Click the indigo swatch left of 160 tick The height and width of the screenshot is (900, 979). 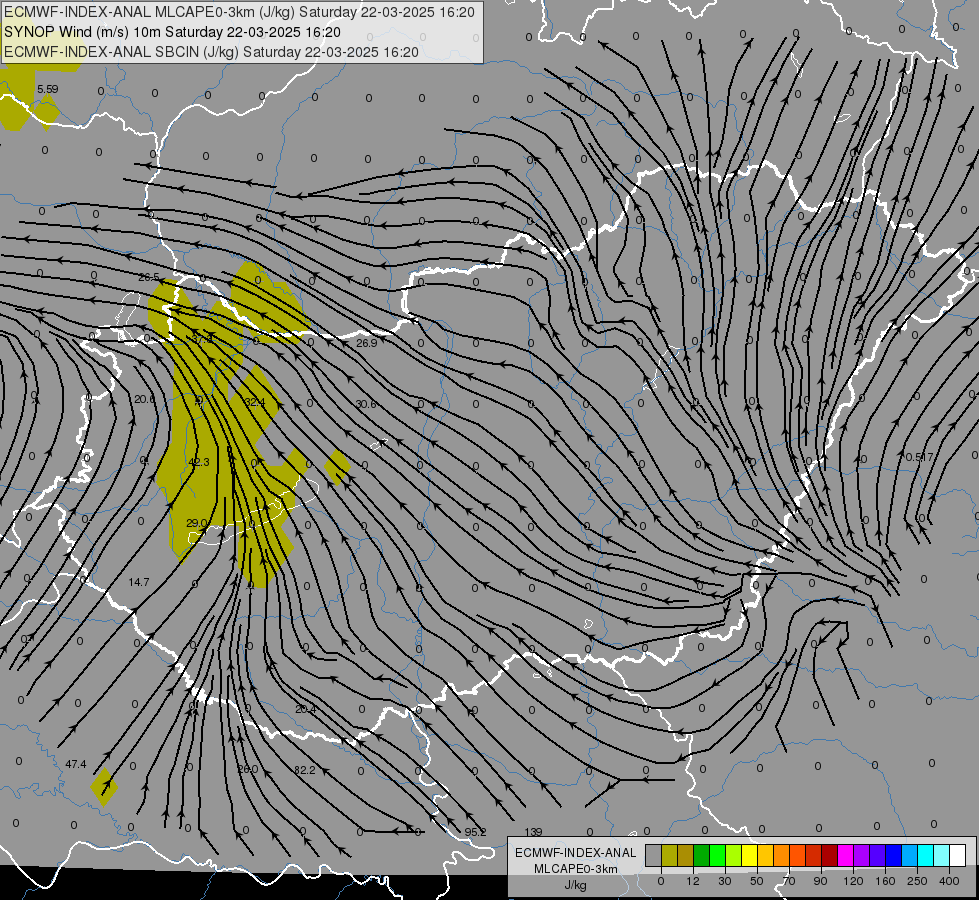(x=878, y=855)
